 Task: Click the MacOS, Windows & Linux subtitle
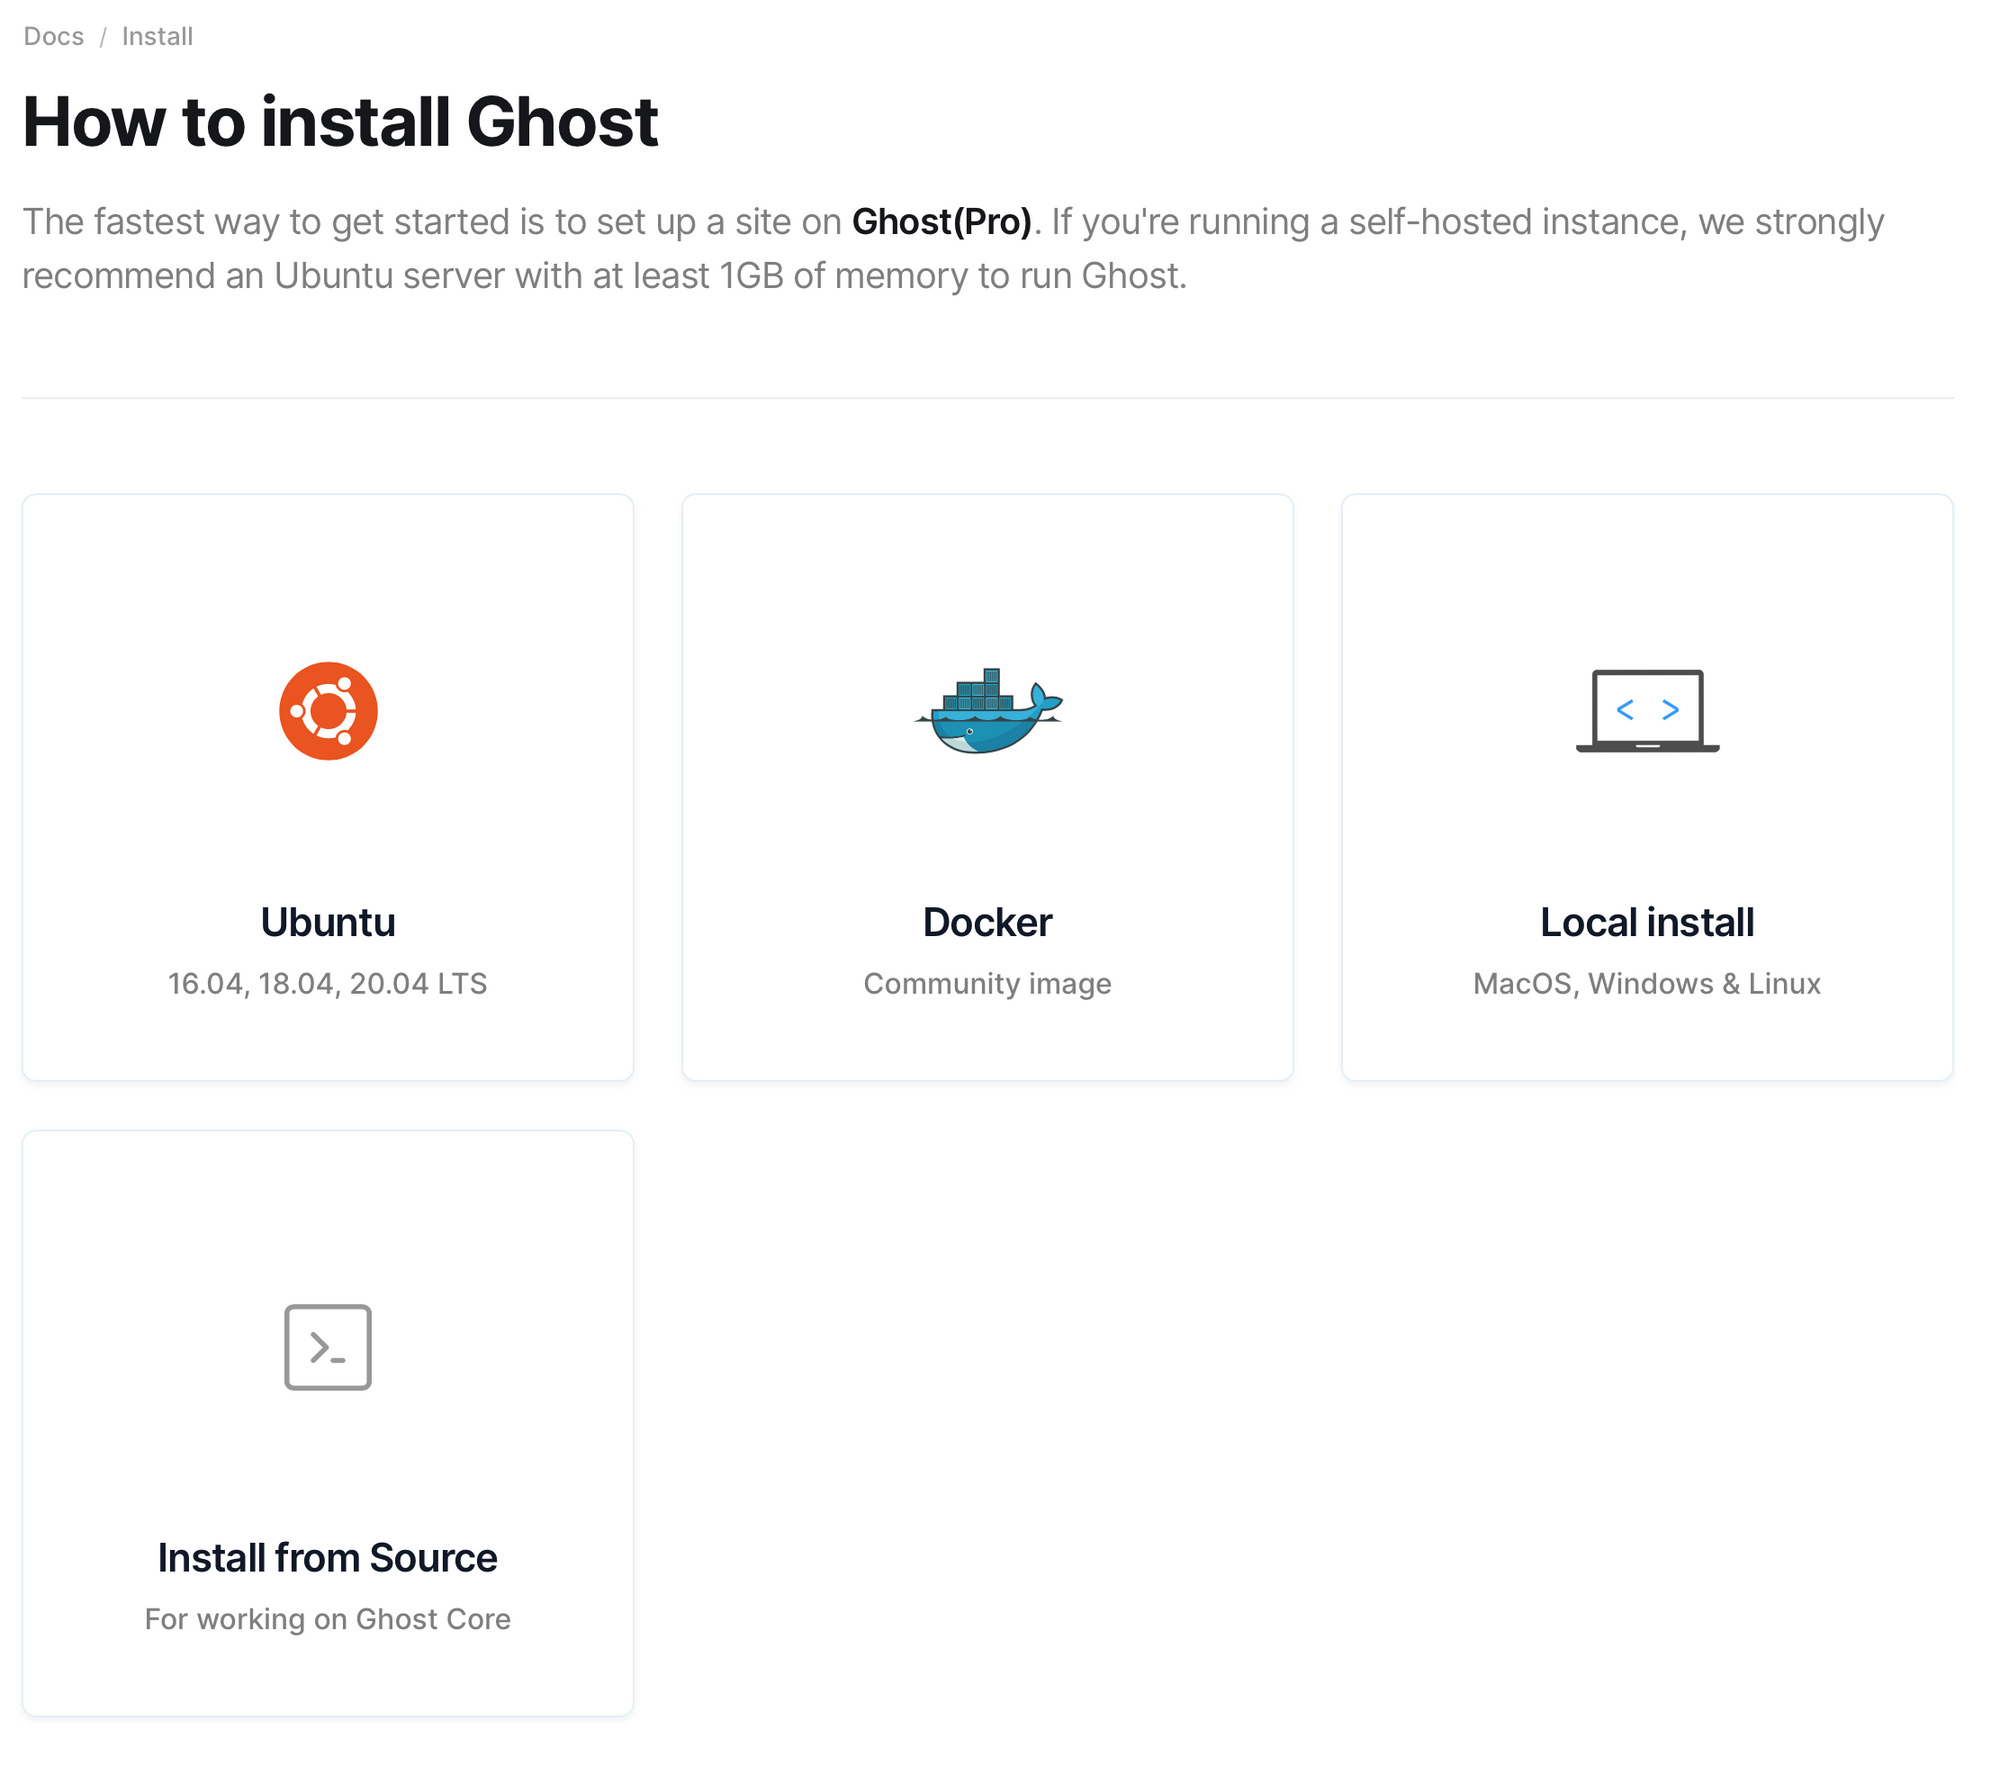click(x=1647, y=984)
